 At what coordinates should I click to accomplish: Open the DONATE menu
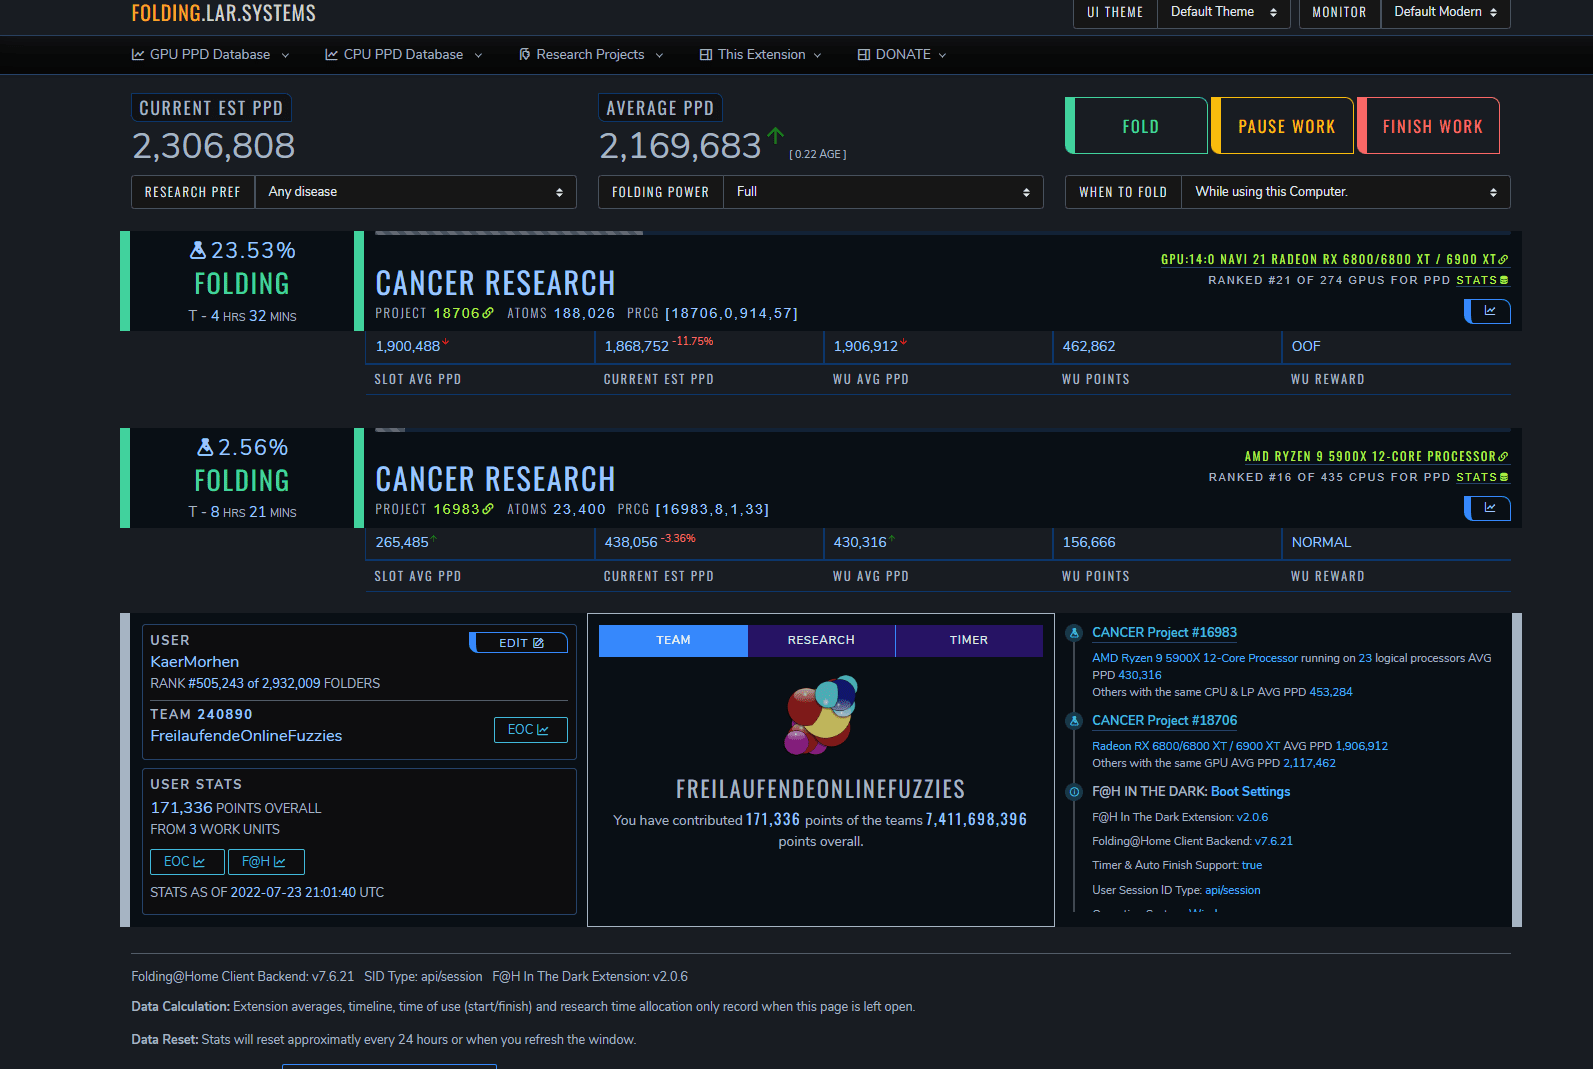902,54
